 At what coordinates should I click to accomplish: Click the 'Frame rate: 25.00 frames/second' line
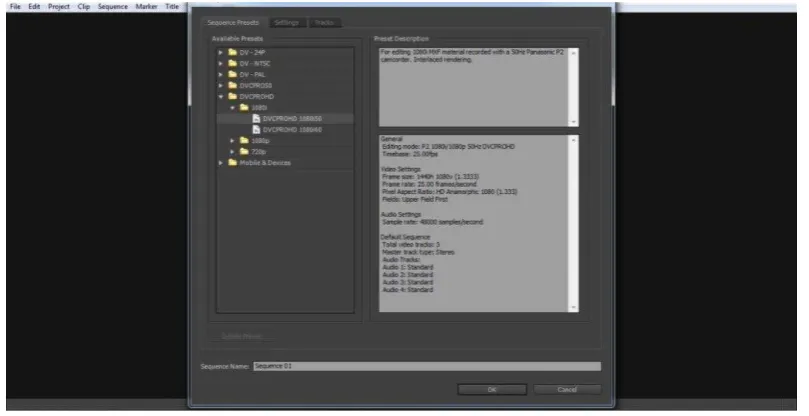[x=430, y=184]
